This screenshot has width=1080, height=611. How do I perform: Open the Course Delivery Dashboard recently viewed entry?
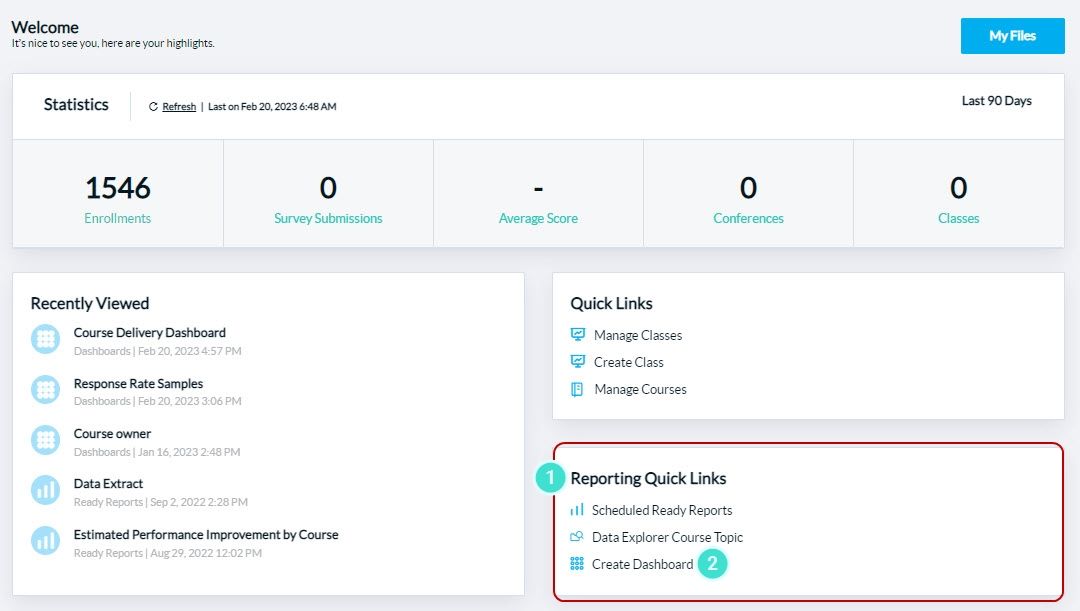click(x=149, y=332)
